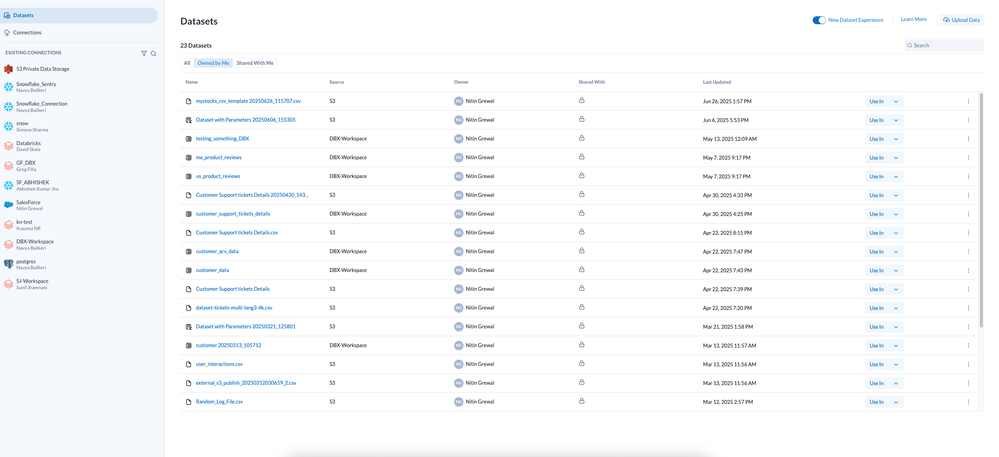Viewport: 999px width, 457px height.
Task: Expand Use In dropdown for testing_something_DBX
Action: point(896,139)
